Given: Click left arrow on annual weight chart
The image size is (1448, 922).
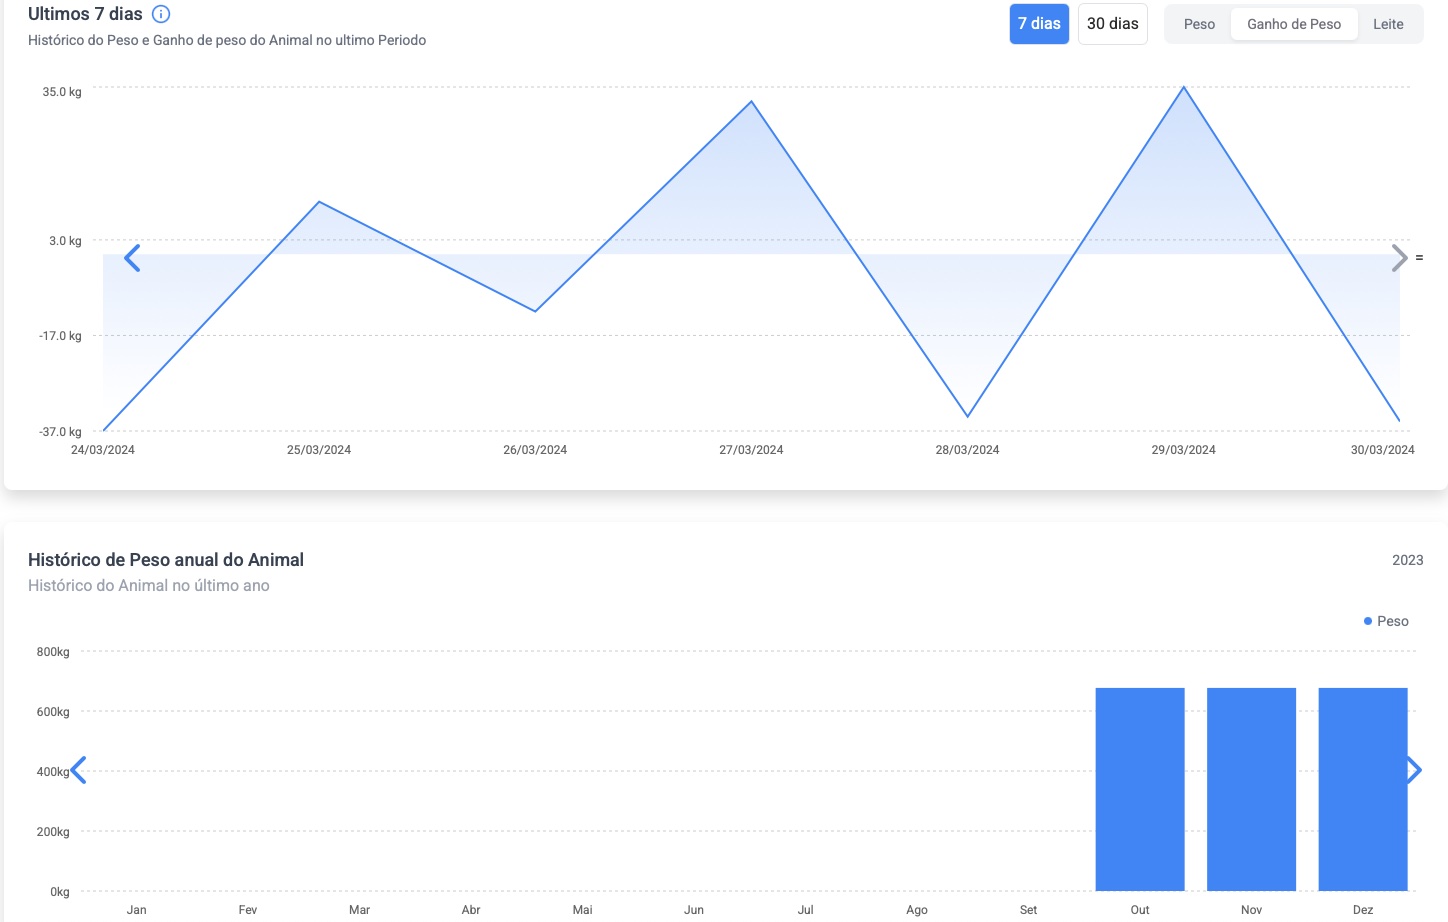Looking at the screenshot, I should [79, 770].
